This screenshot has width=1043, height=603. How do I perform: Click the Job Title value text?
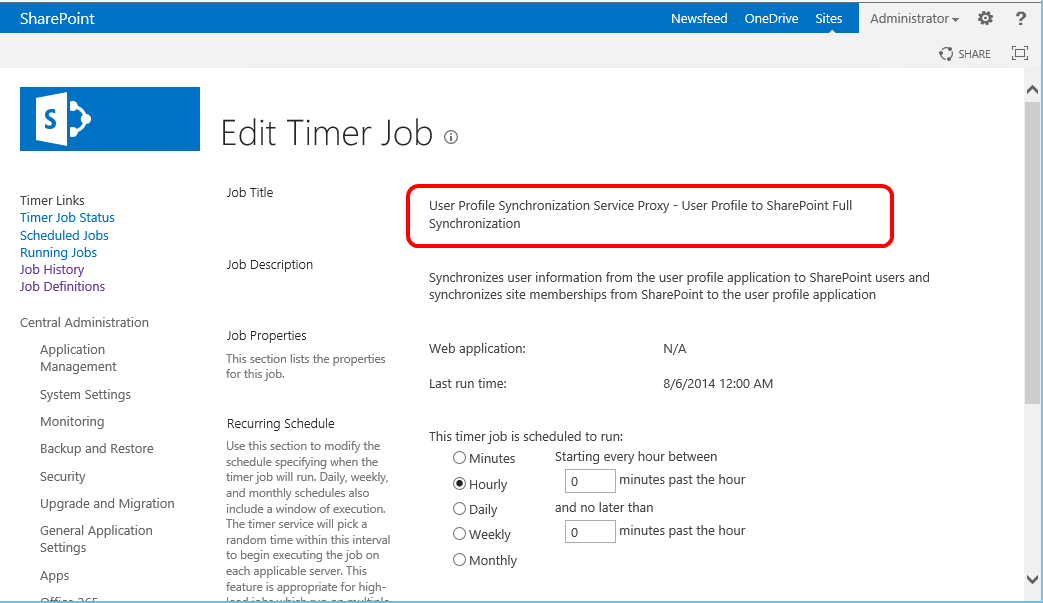tap(640, 215)
